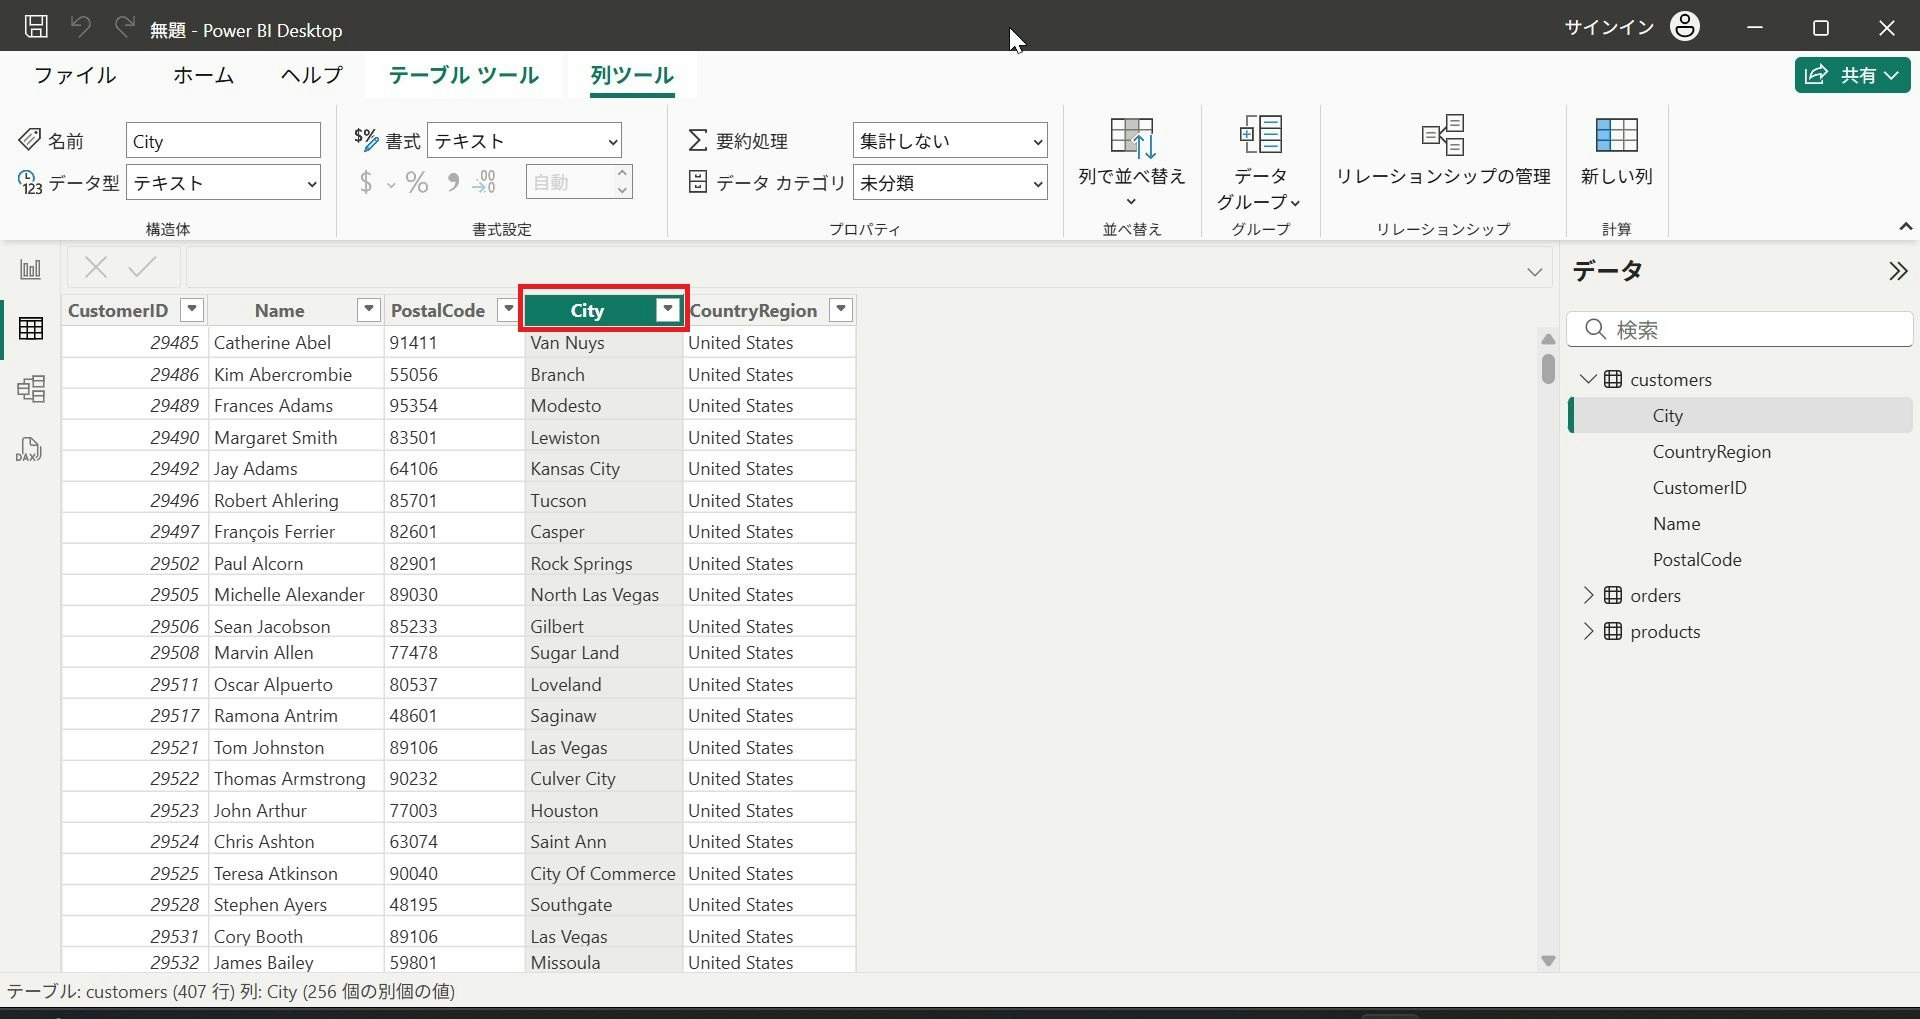The height and width of the screenshot is (1019, 1920).
Task: Click the City Of Commerce cell
Action: (x=604, y=873)
